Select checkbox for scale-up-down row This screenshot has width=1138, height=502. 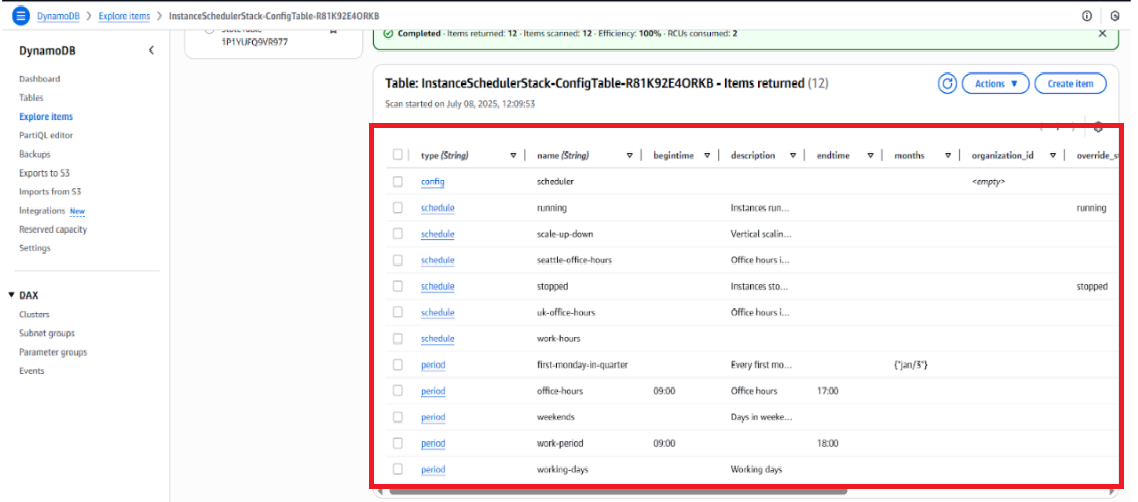click(398, 234)
